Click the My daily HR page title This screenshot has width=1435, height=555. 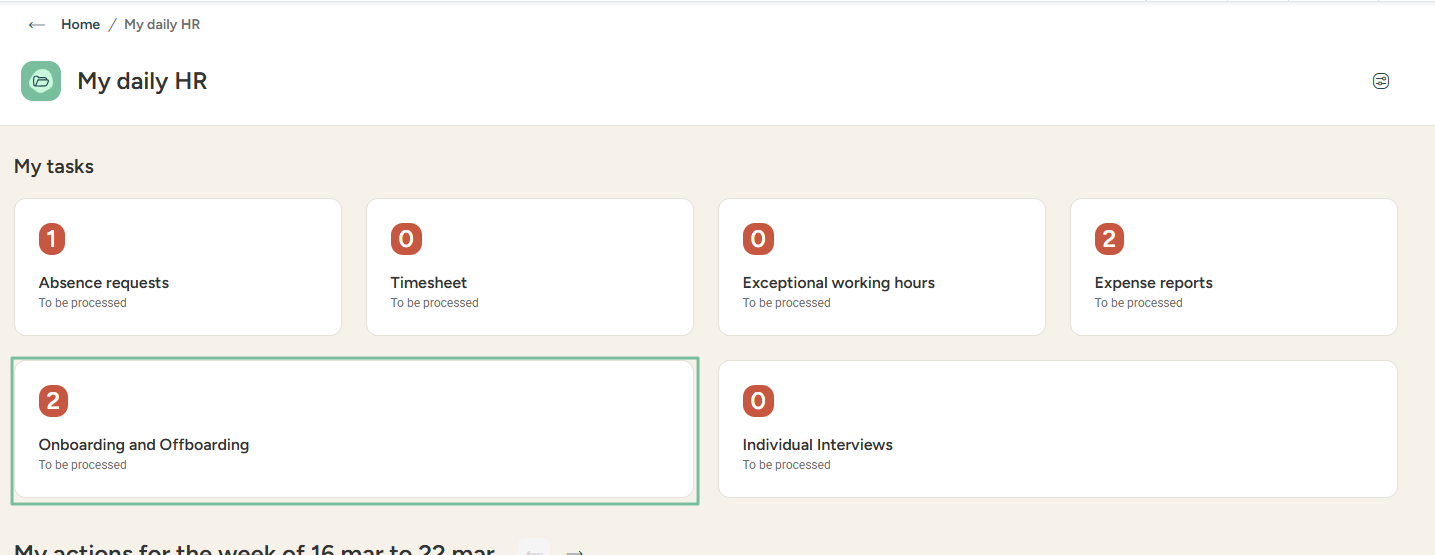pos(142,81)
